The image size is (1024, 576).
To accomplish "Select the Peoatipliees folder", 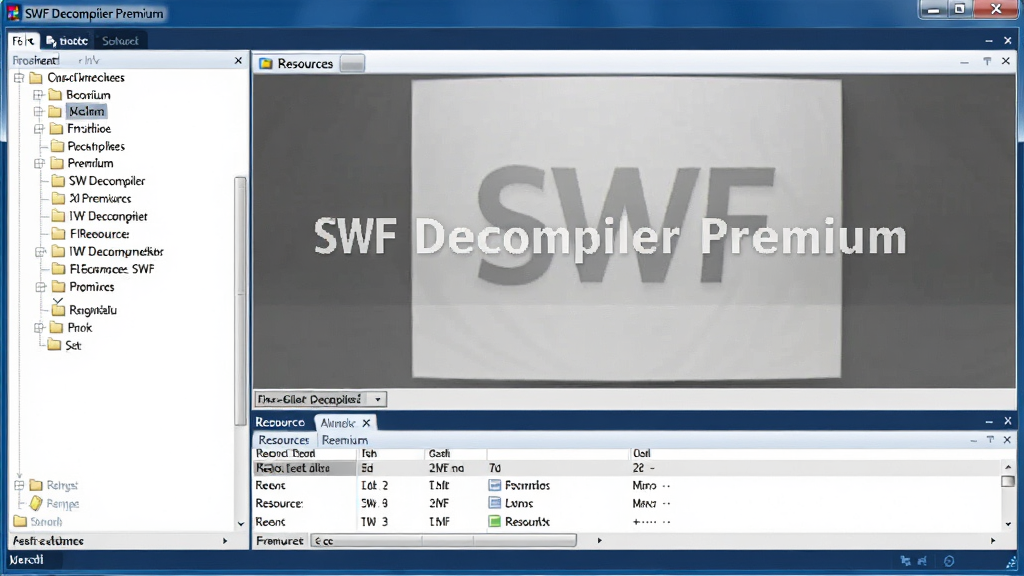I will 96,146.
